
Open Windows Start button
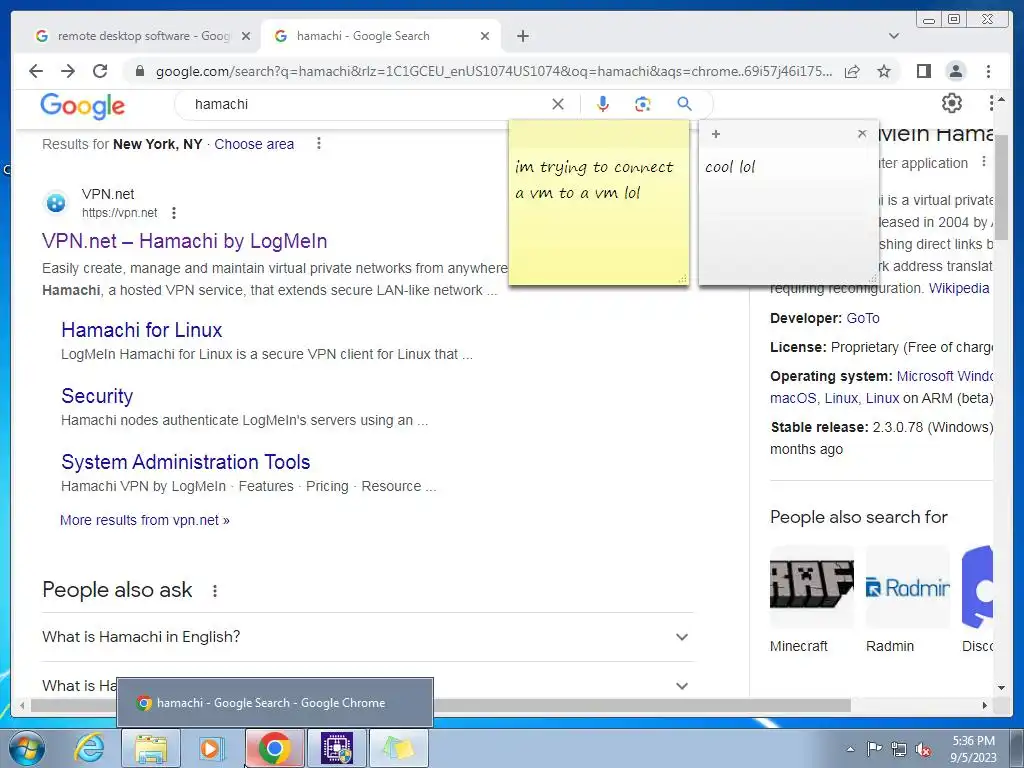point(27,748)
